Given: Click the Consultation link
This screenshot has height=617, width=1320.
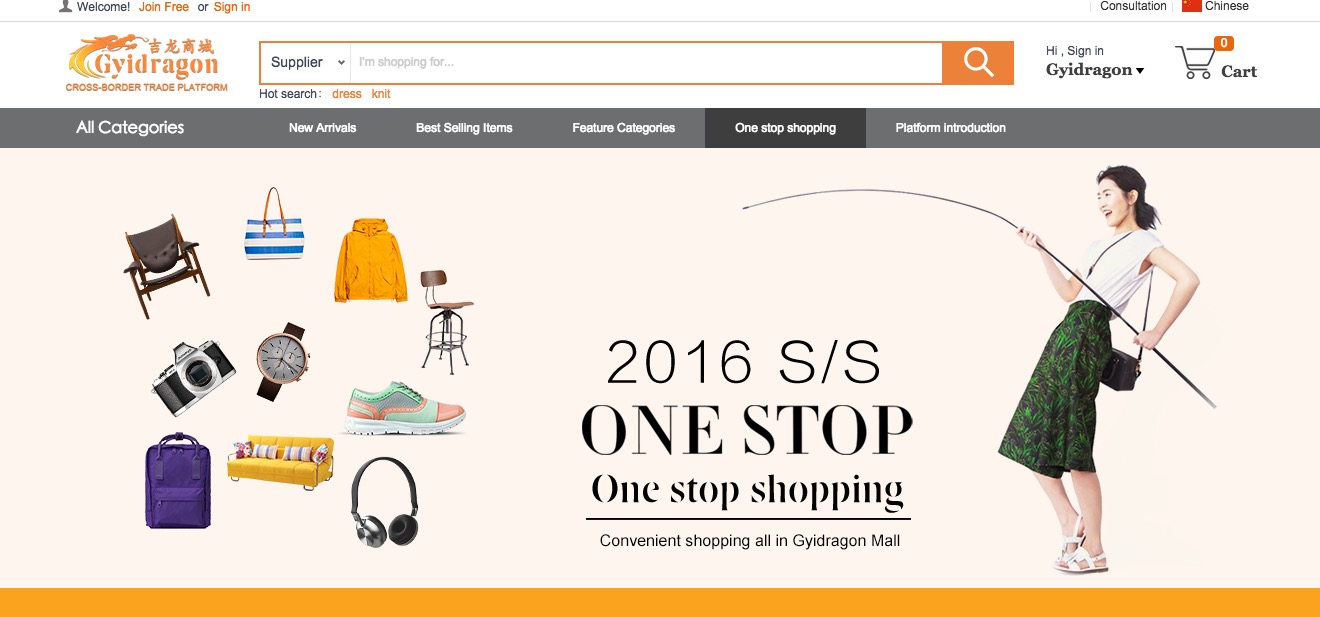Looking at the screenshot, I should click(x=1133, y=6).
